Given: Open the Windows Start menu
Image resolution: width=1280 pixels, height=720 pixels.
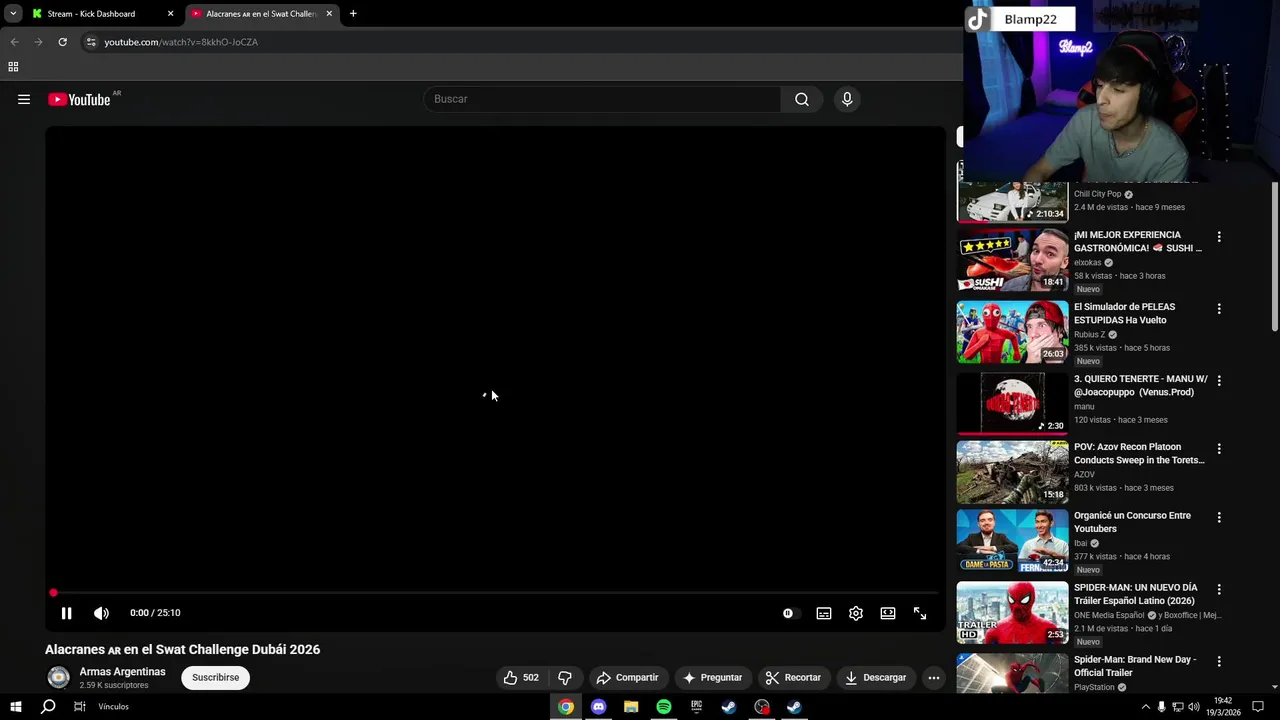Looking at the screenshot, I should [16, 707].
